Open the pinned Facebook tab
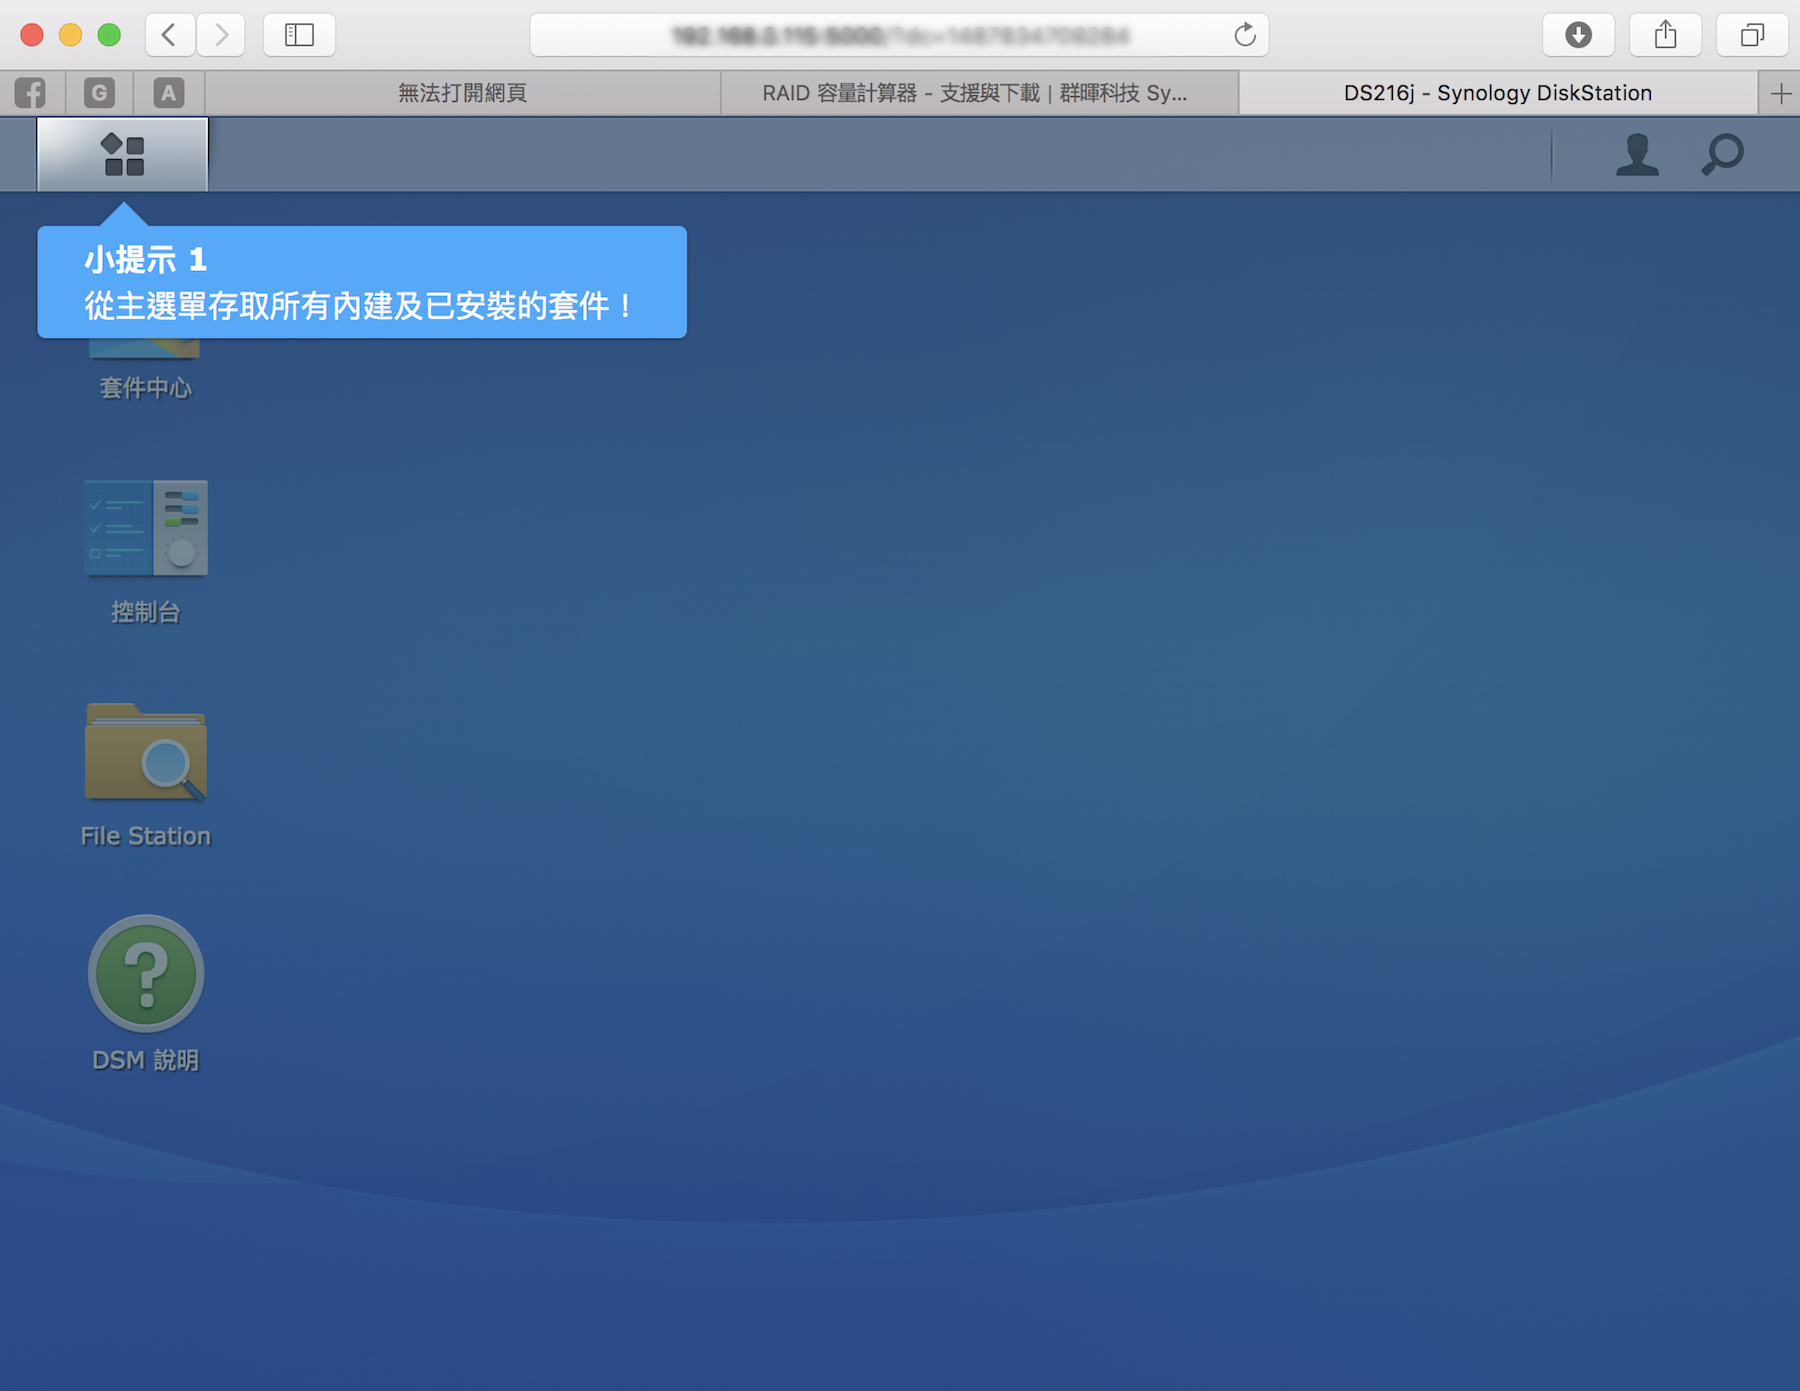The image size is (1800, 1391). click(x=31, y=93)
